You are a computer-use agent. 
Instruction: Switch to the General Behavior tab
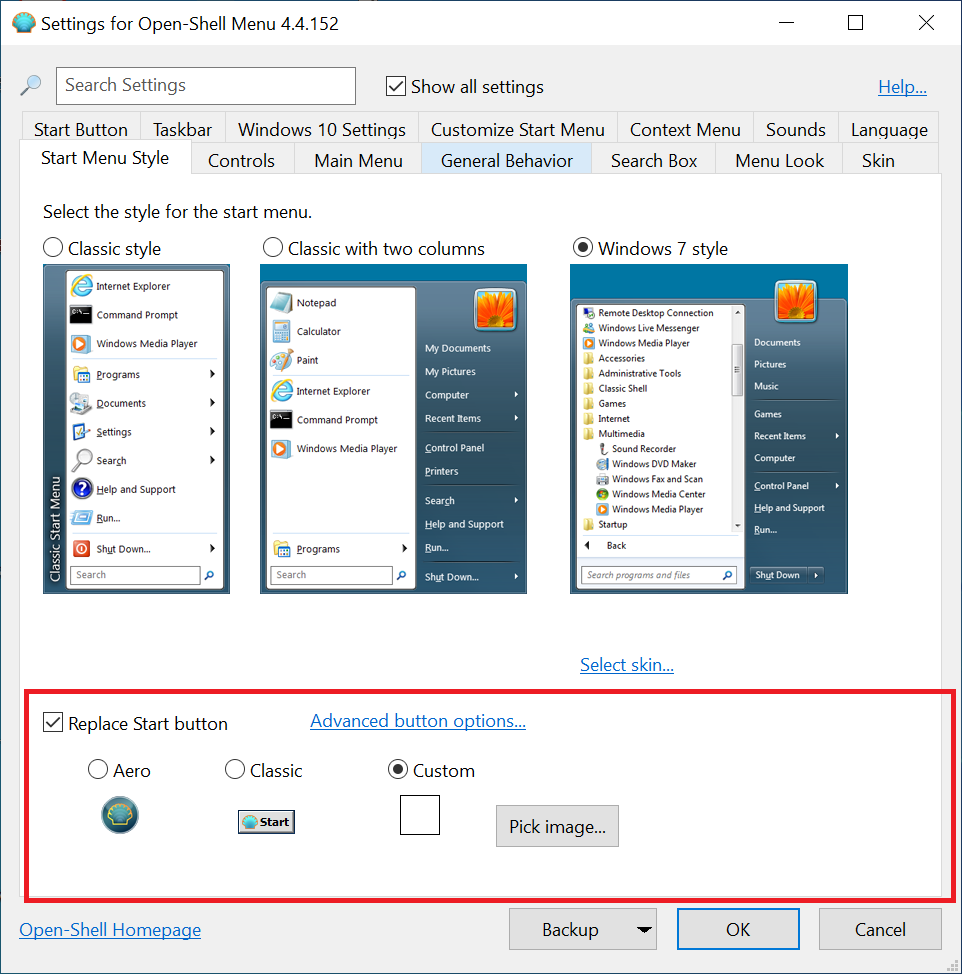(x=507, y=160)
